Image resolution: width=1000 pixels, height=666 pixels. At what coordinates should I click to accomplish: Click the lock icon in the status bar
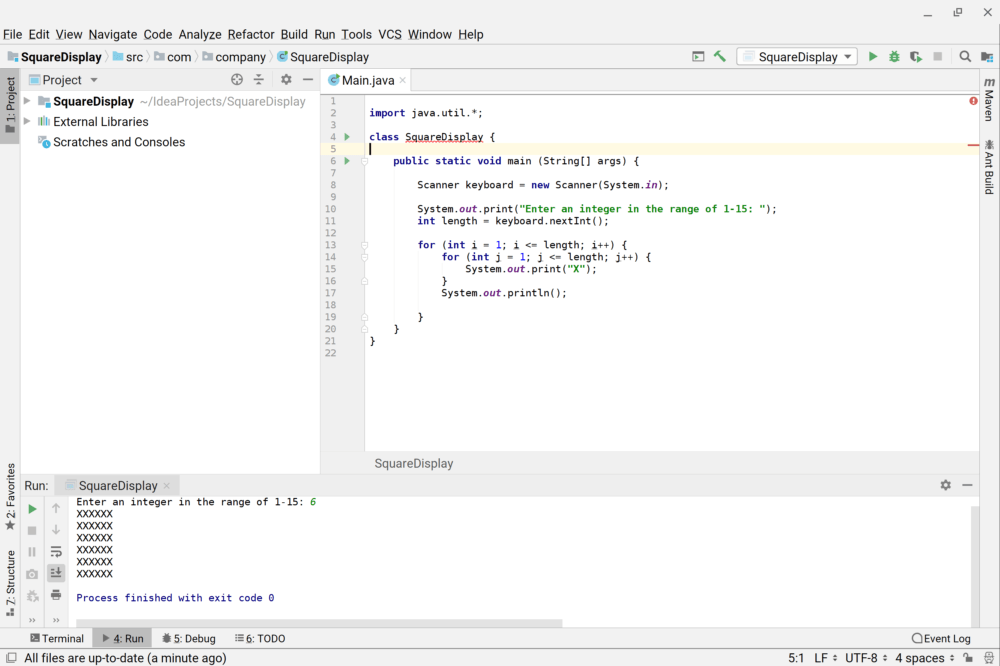[968, 658]
